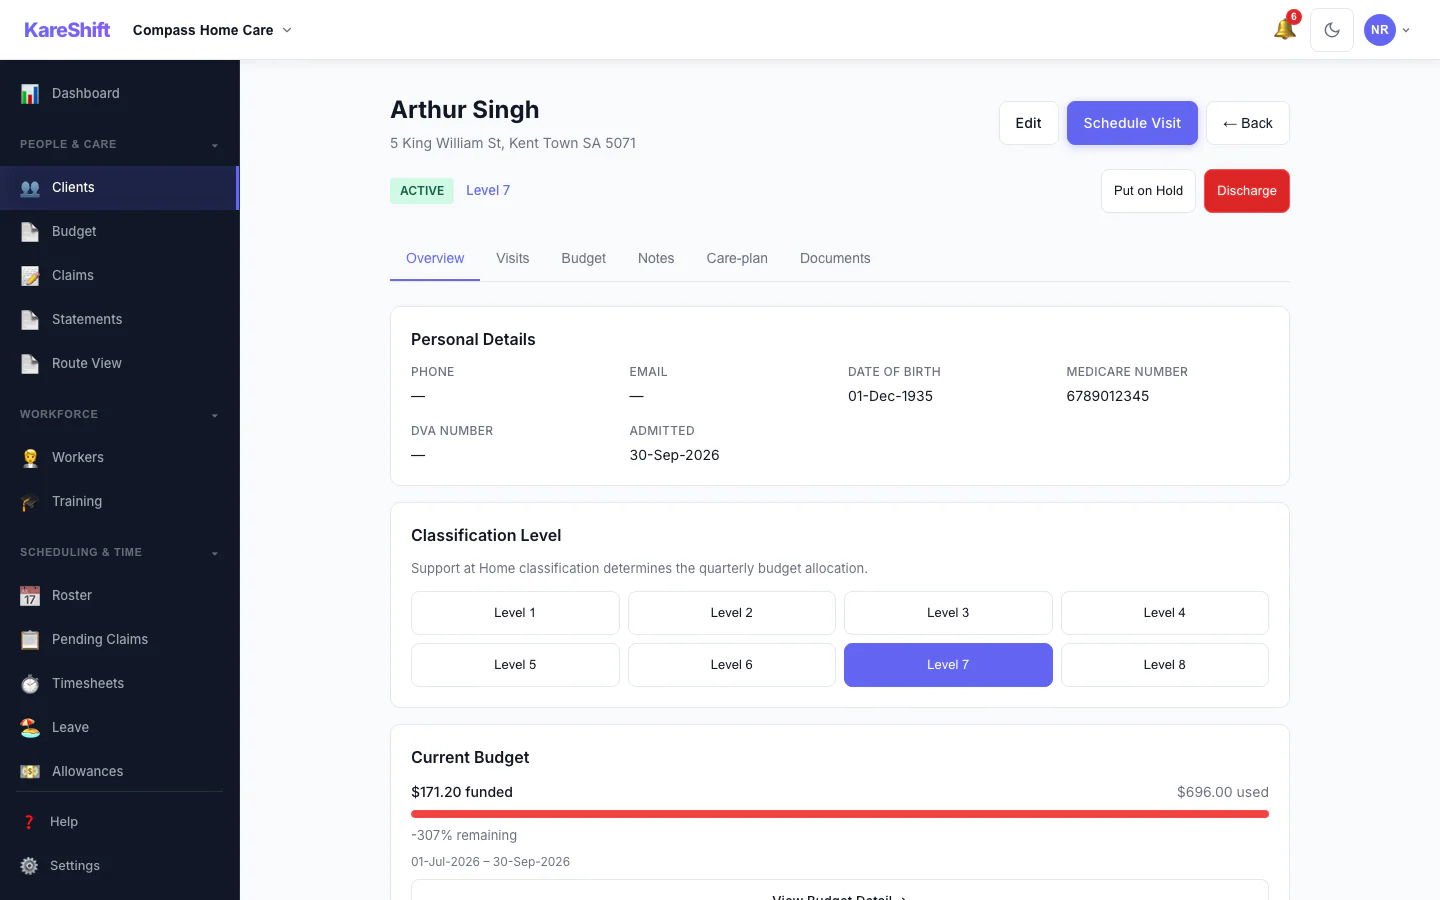
Task: Select classification Level 8
Action: (x=1165, y=665)
